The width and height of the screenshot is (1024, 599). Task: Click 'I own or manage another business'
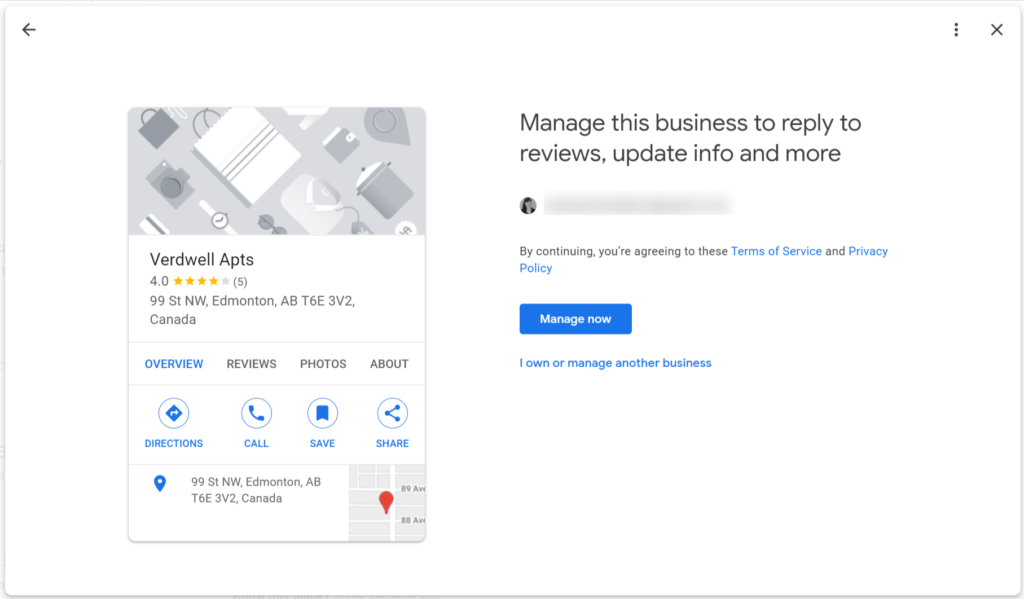pyautogui.click(x=615, y=363)
